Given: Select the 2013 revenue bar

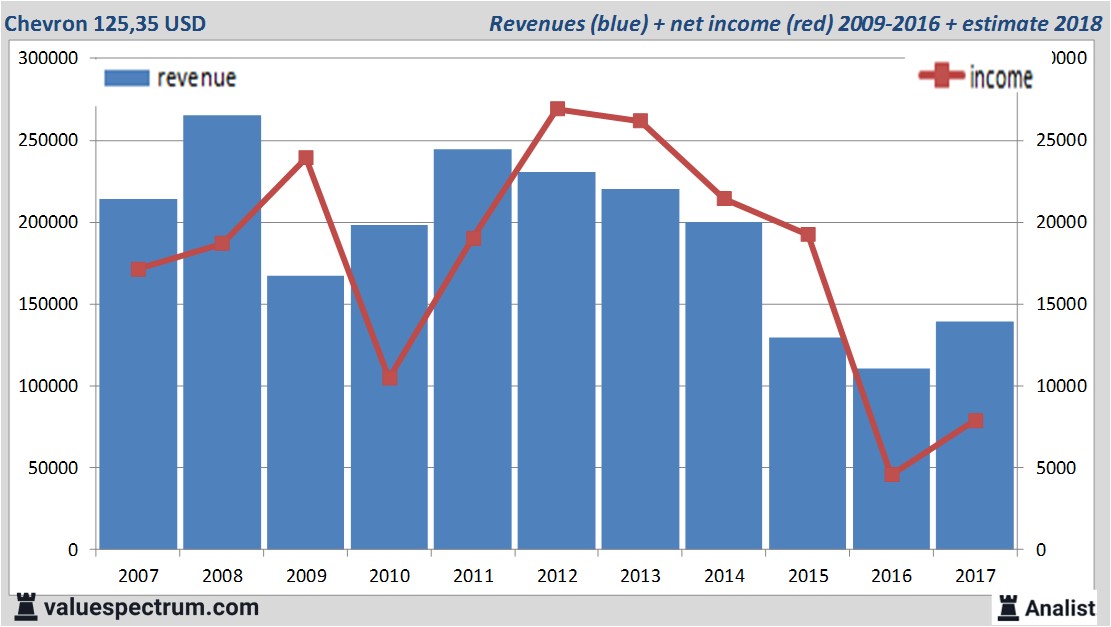Looking at the screenshot, I should click(641, 369).
